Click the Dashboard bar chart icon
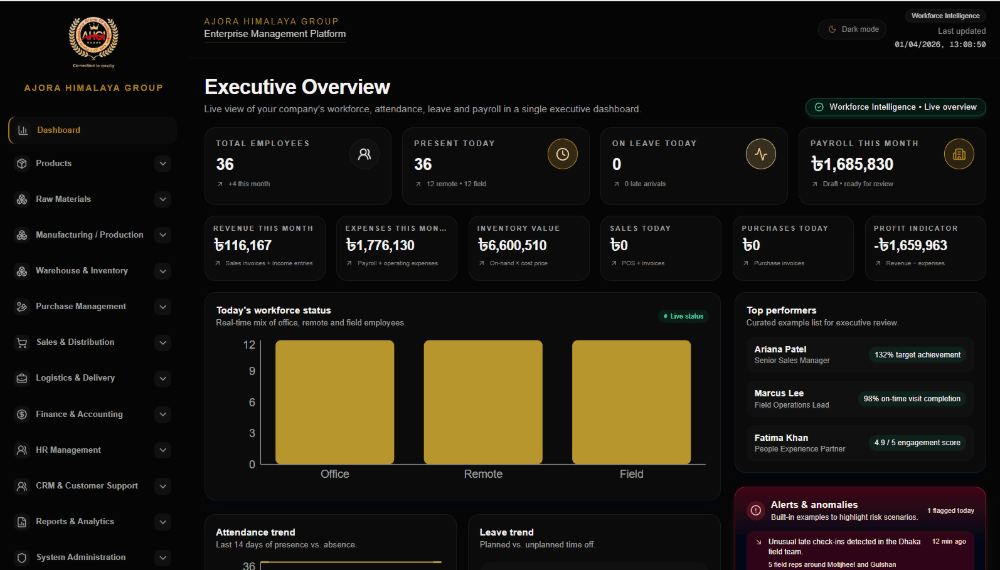This screenshot has width=1000, height=570. pos(23,130)
